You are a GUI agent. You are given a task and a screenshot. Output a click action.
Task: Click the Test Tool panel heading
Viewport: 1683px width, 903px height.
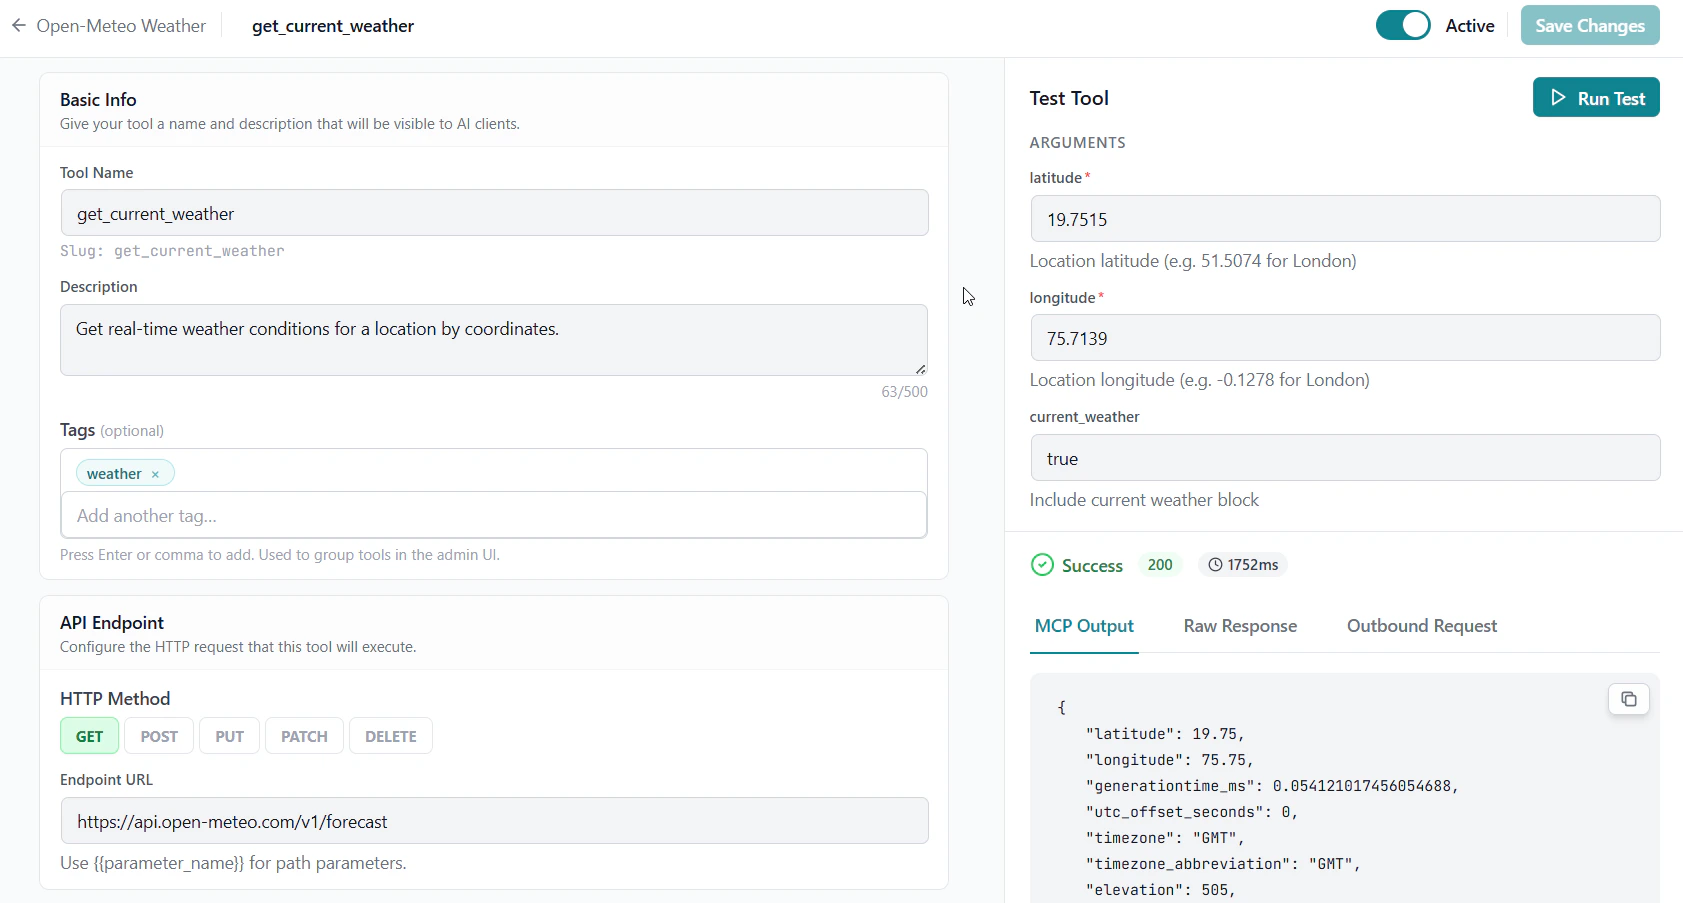1069,98
